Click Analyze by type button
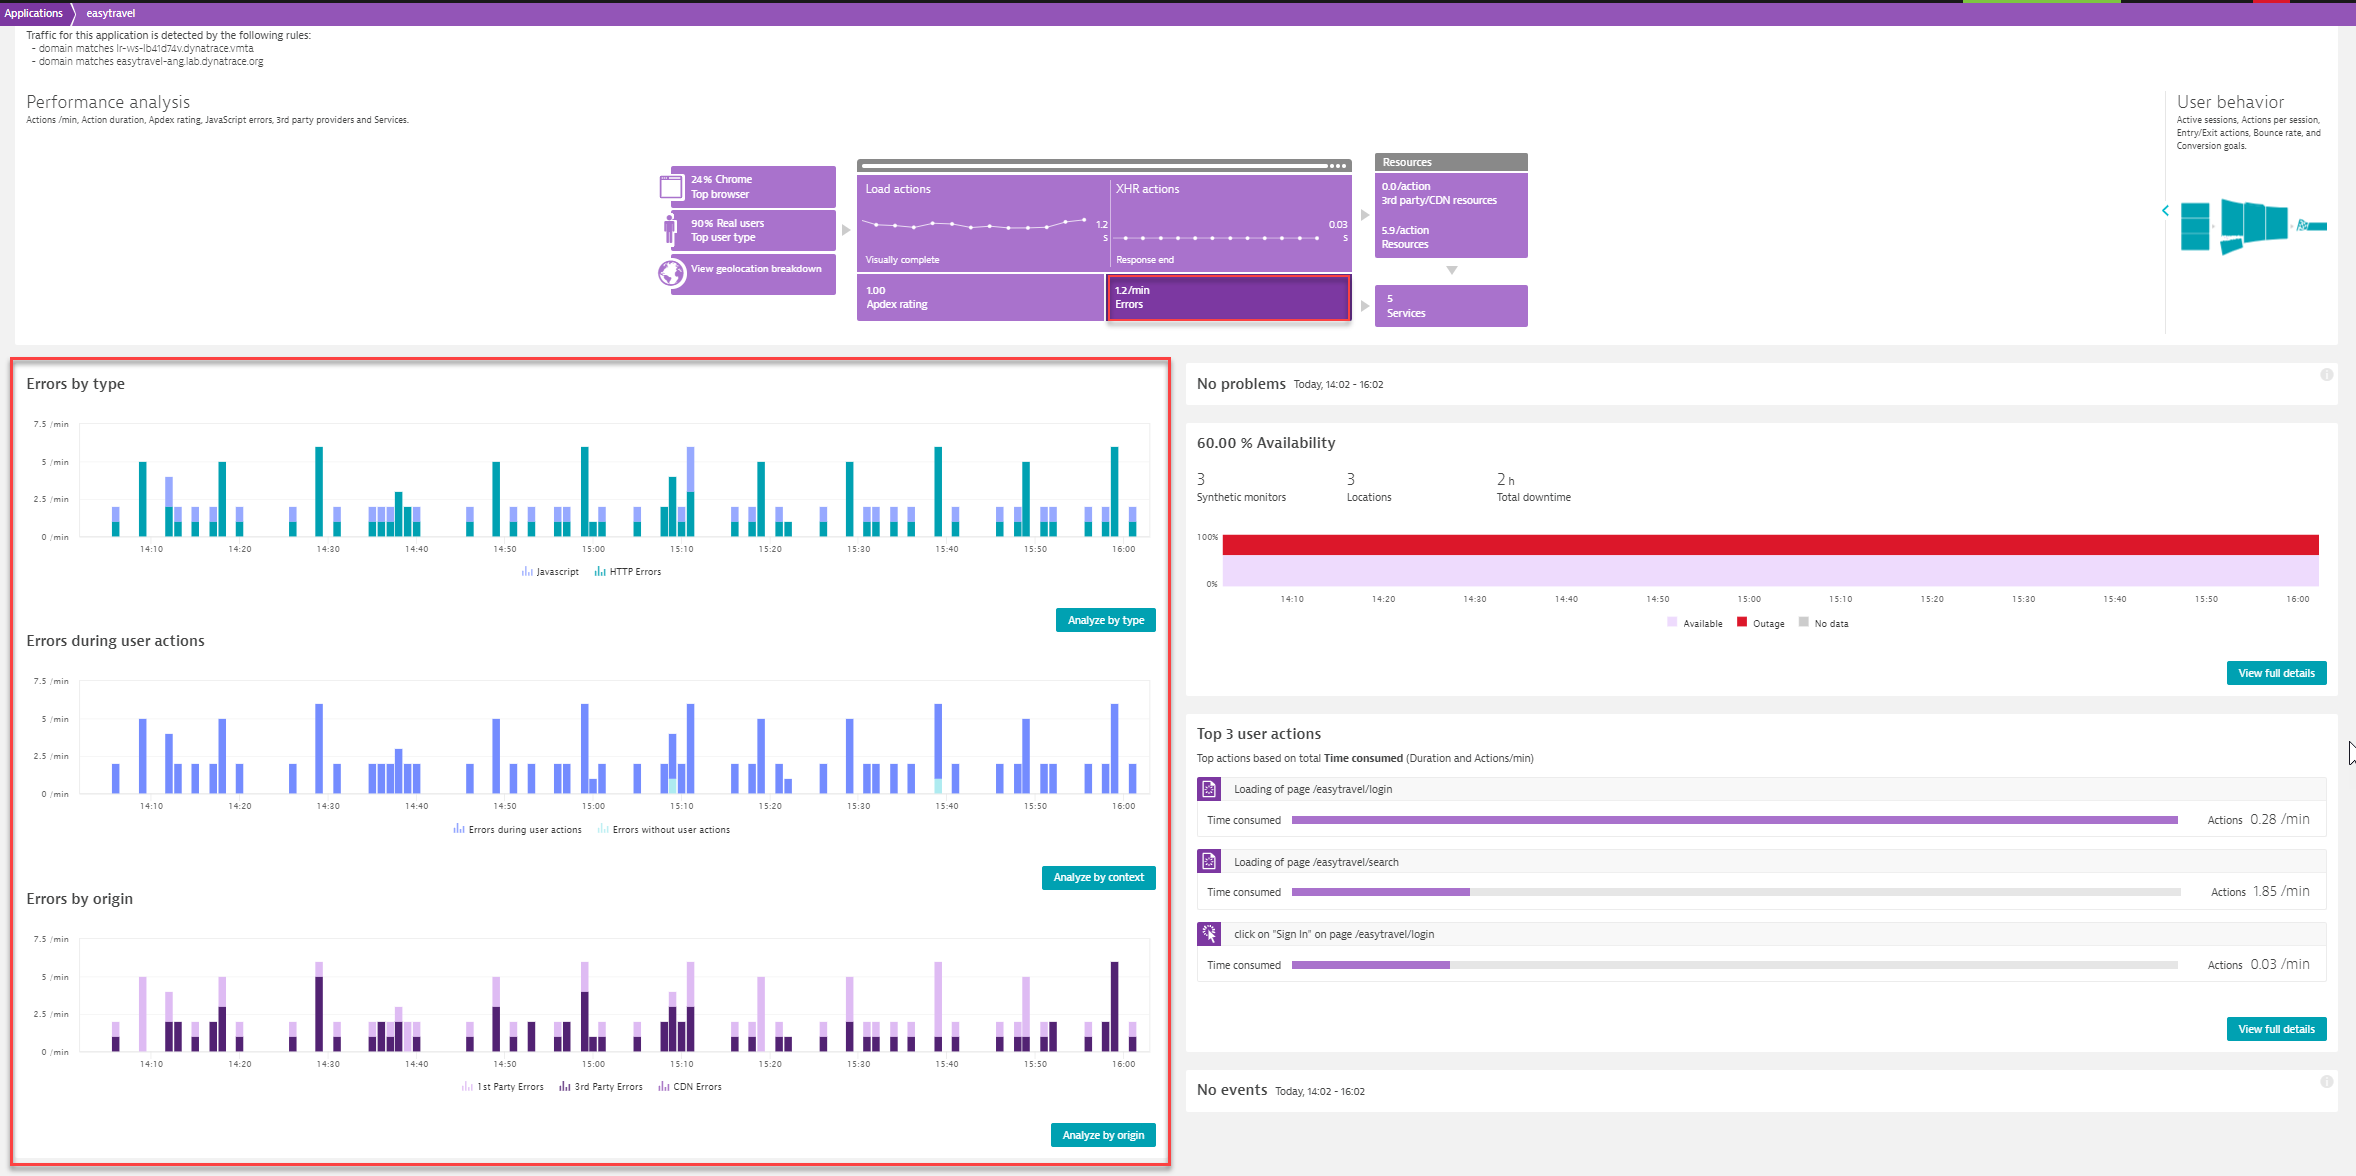The width and height of the screenshot is (2356, 1176). [x=1106, y=620]
